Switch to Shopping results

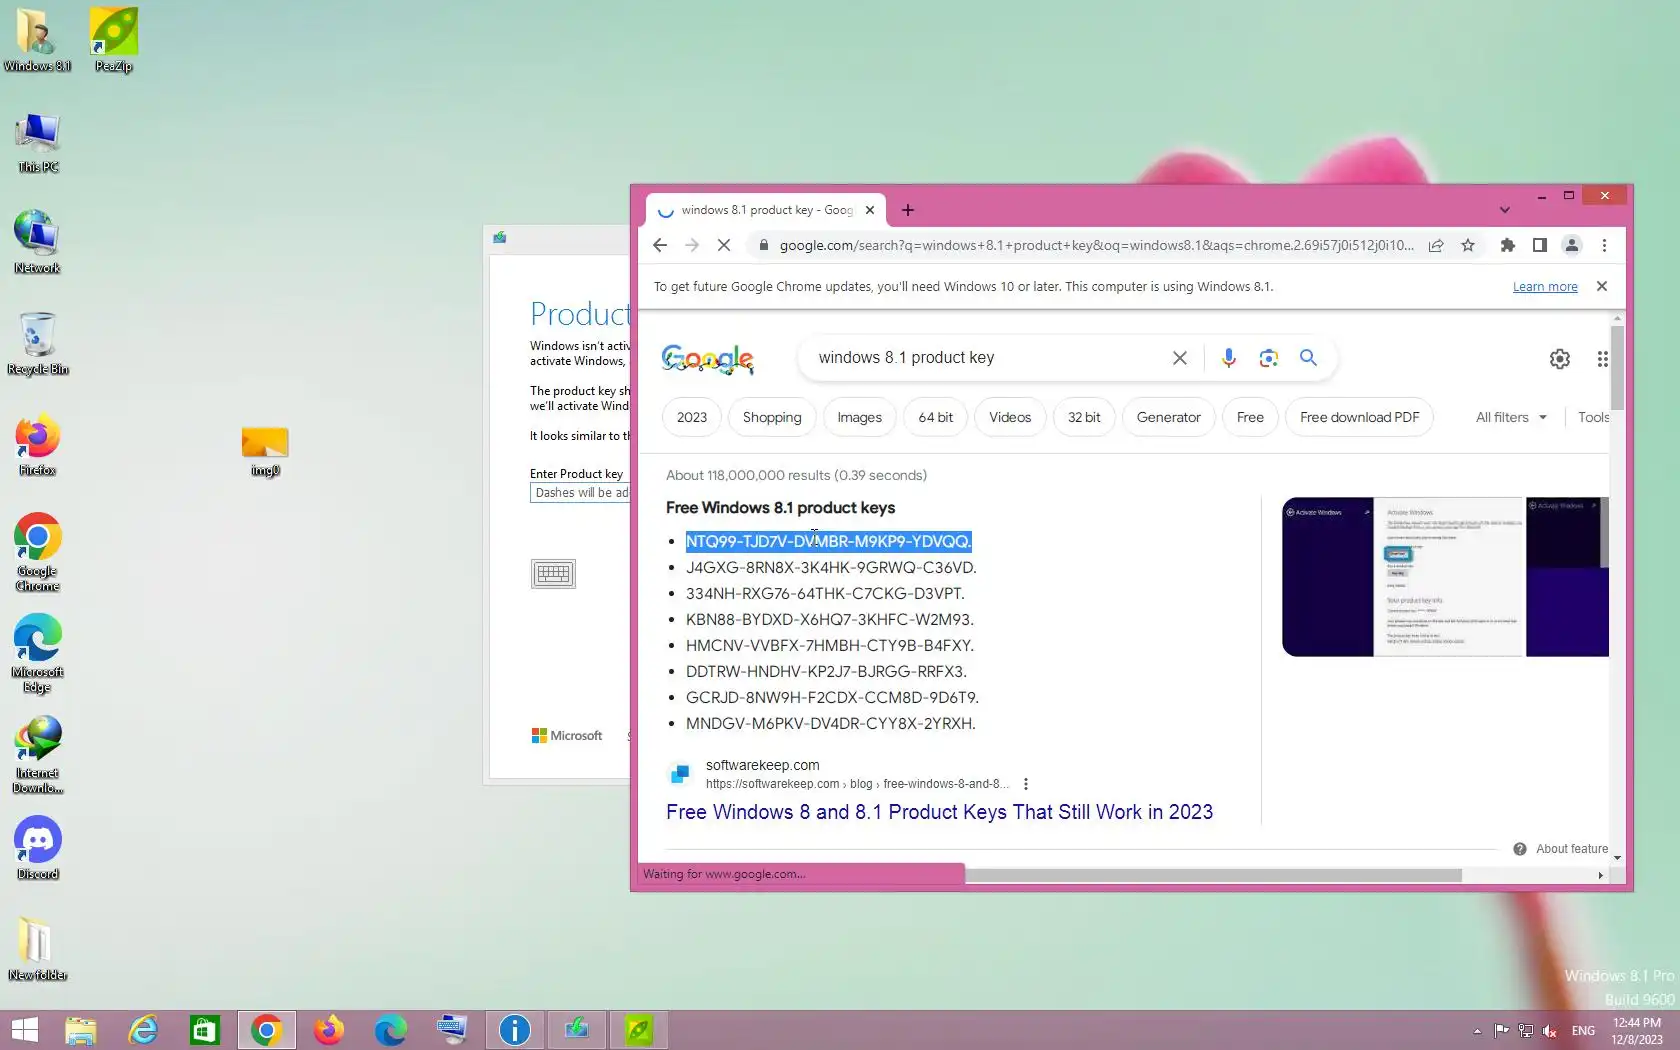click(x=772, y=417)
